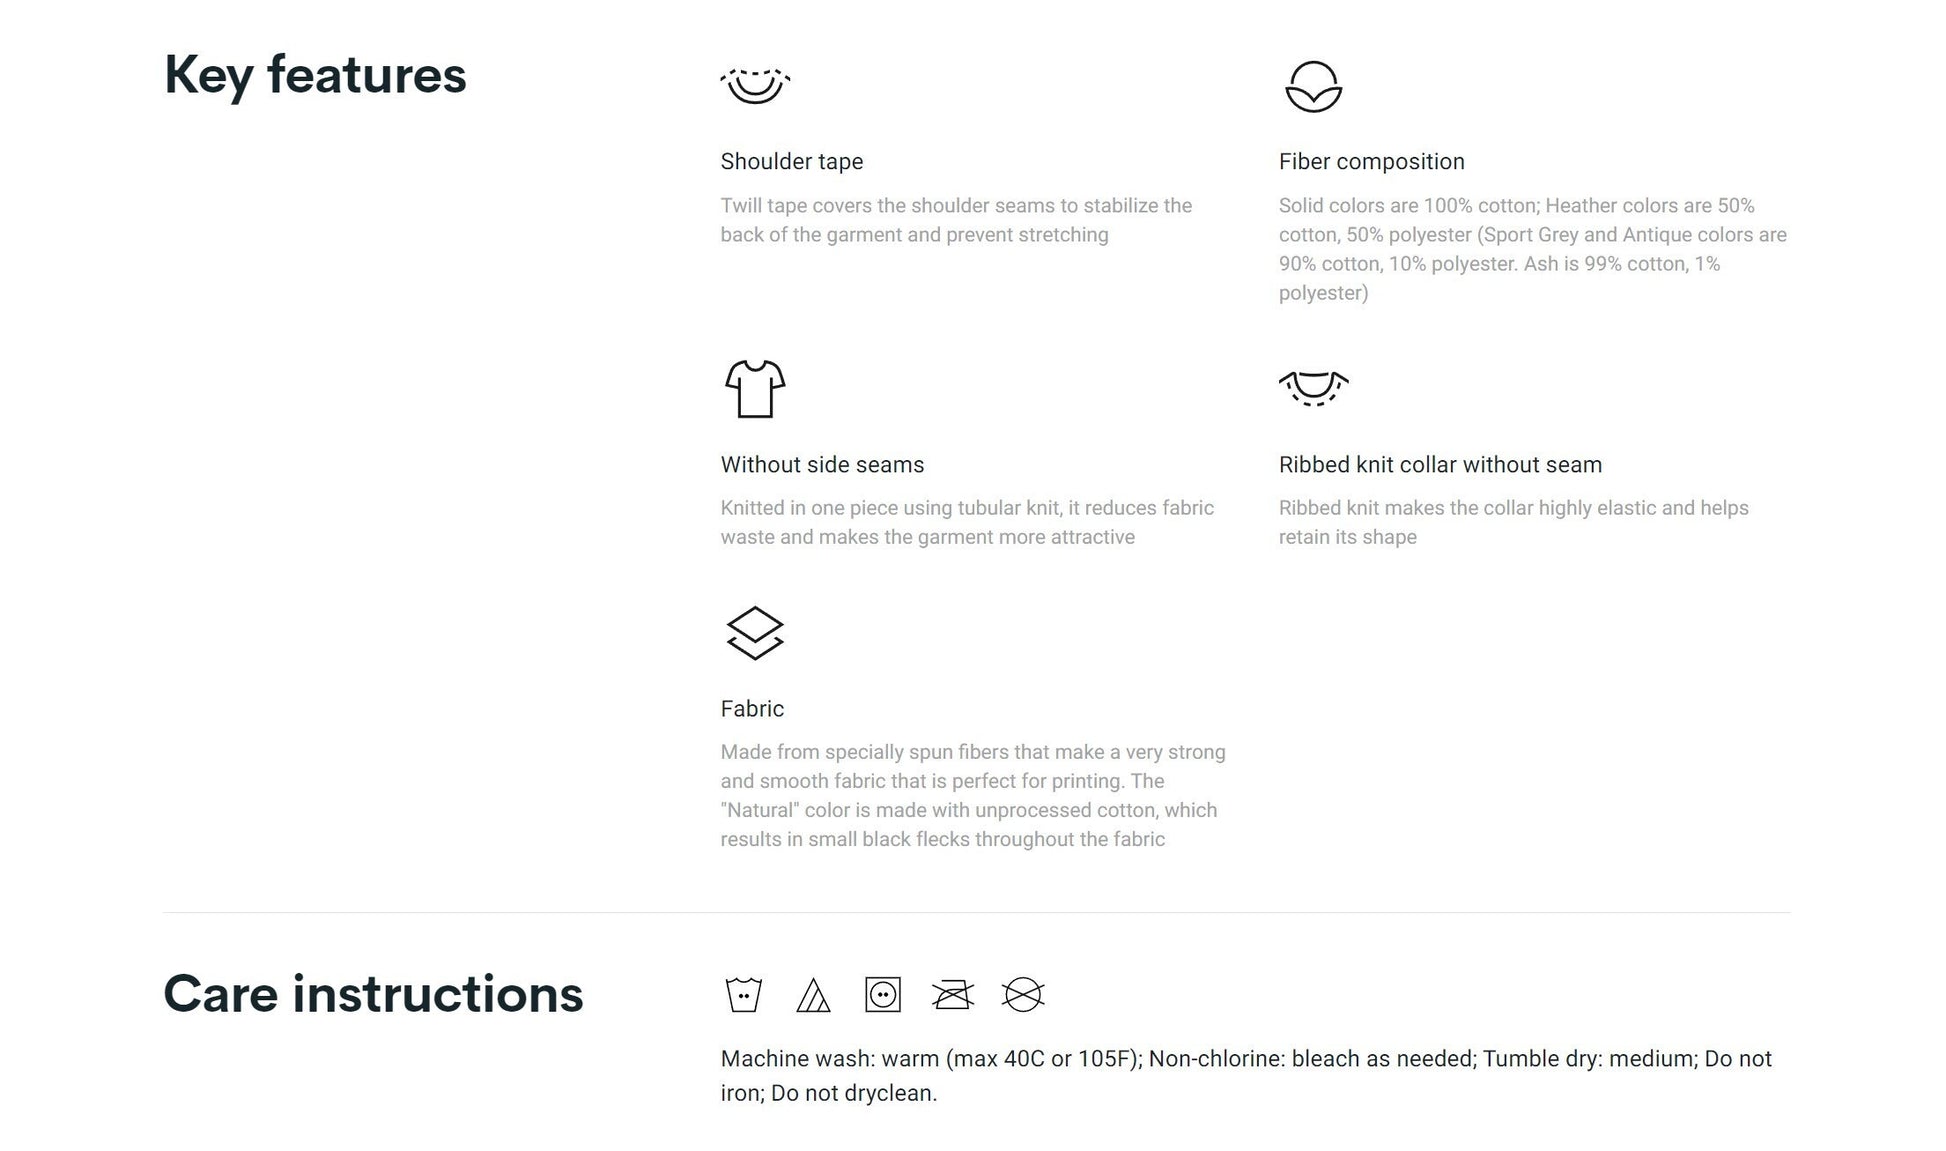This screenshot has width=1946, height=1151.
Task: Click the crossed-out do not iron icon
Action: click(952, 995)
